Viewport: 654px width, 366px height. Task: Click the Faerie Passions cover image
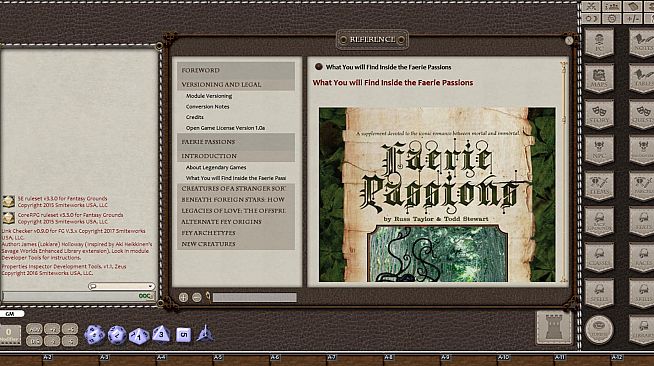[437, 195]
